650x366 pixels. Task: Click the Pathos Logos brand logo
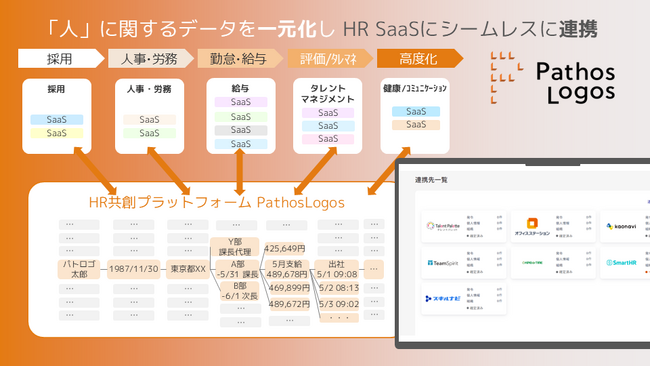[553, 78]
